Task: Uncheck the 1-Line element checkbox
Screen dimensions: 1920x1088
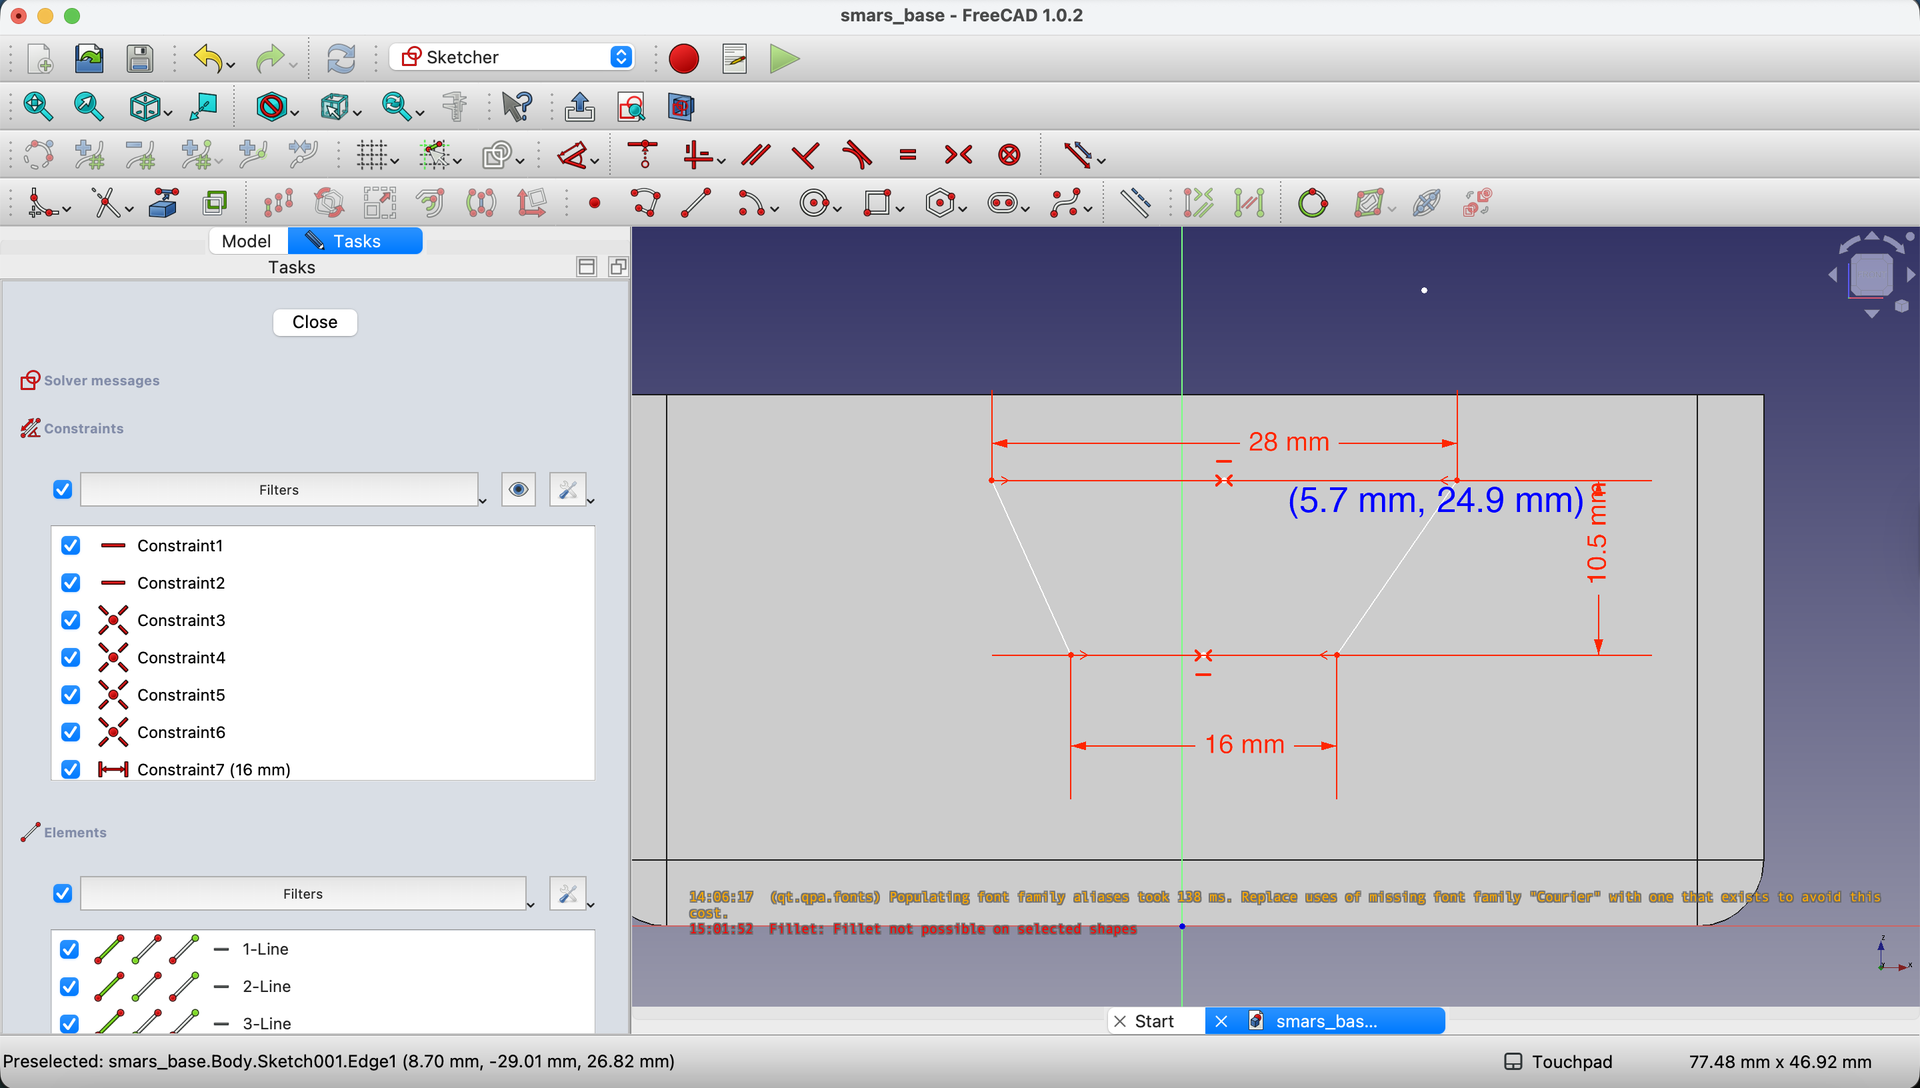Action: (69, 949)
